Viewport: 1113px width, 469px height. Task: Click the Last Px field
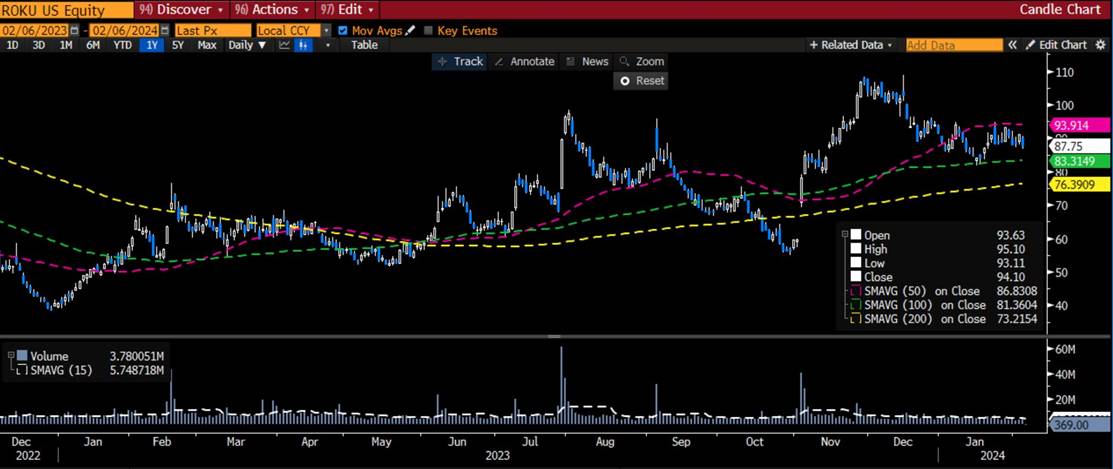tap(212, 31)
